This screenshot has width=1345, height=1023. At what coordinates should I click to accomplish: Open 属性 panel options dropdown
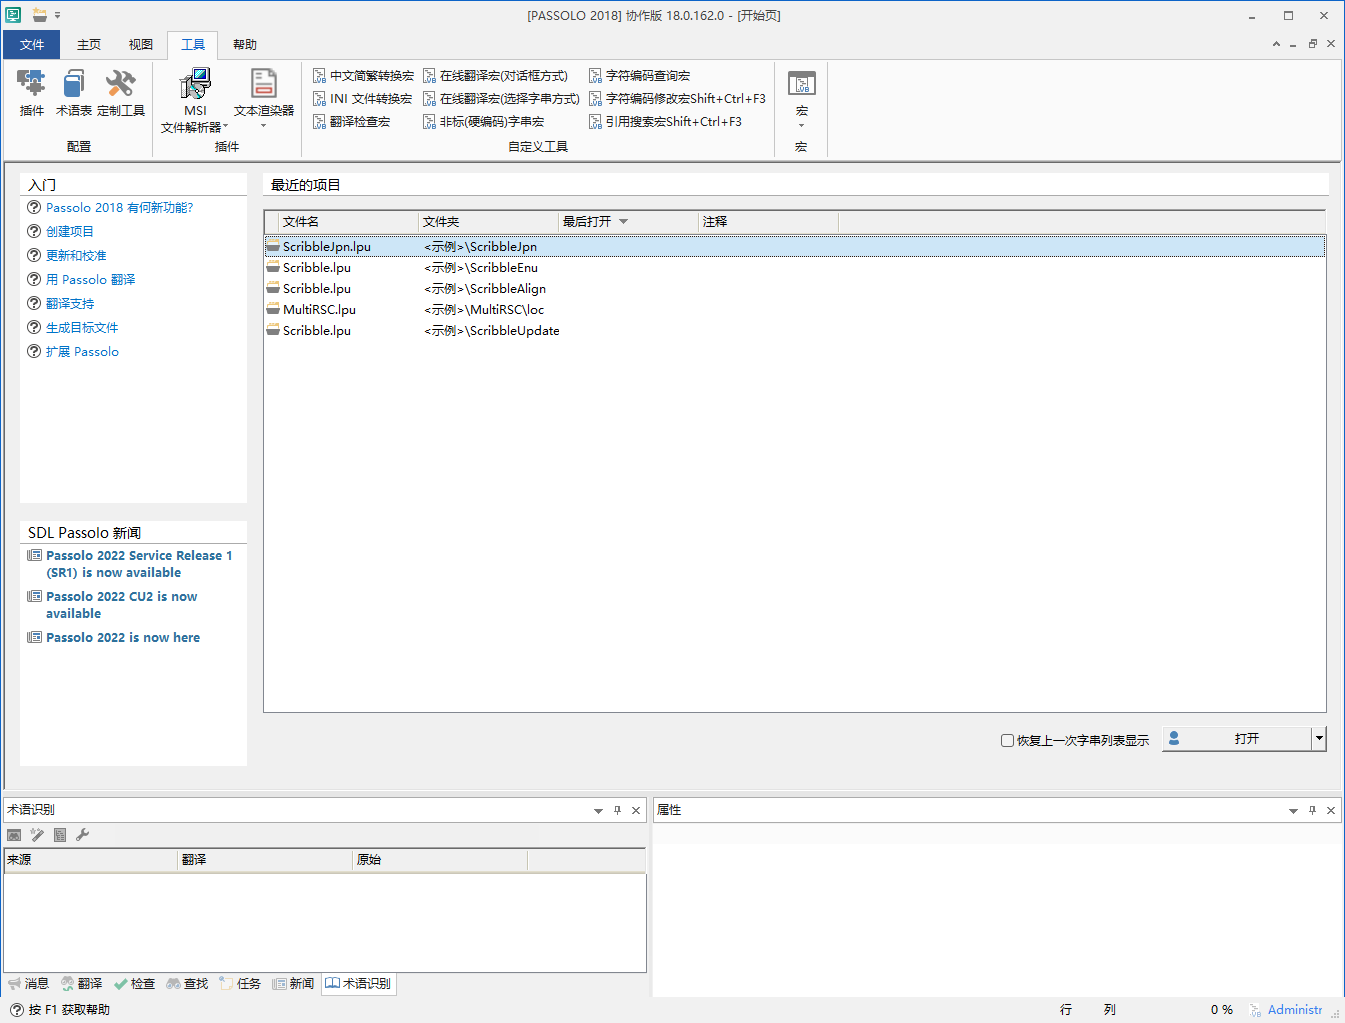(1293, 811)
